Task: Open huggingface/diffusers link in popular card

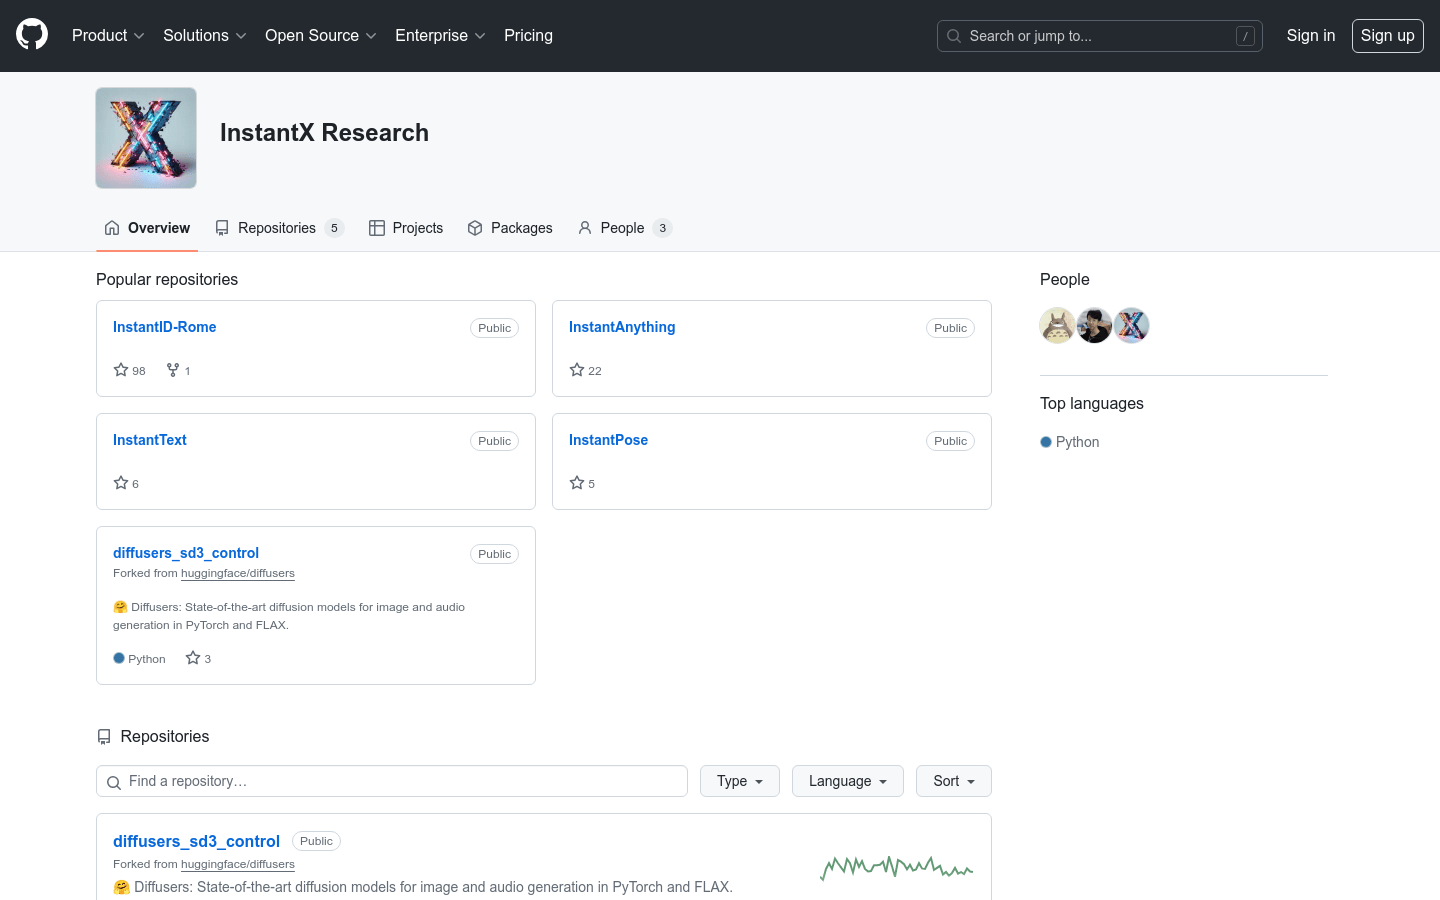Action: click(x=238, y=573)
